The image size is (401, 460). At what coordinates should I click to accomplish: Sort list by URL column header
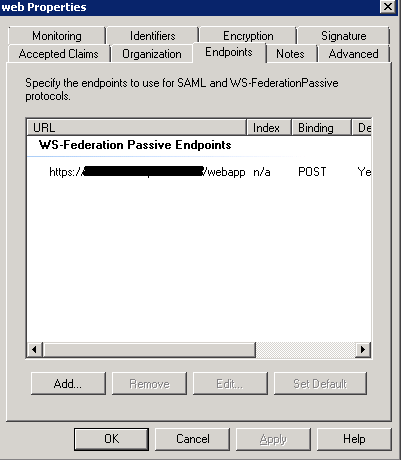(x=136, y=128)
